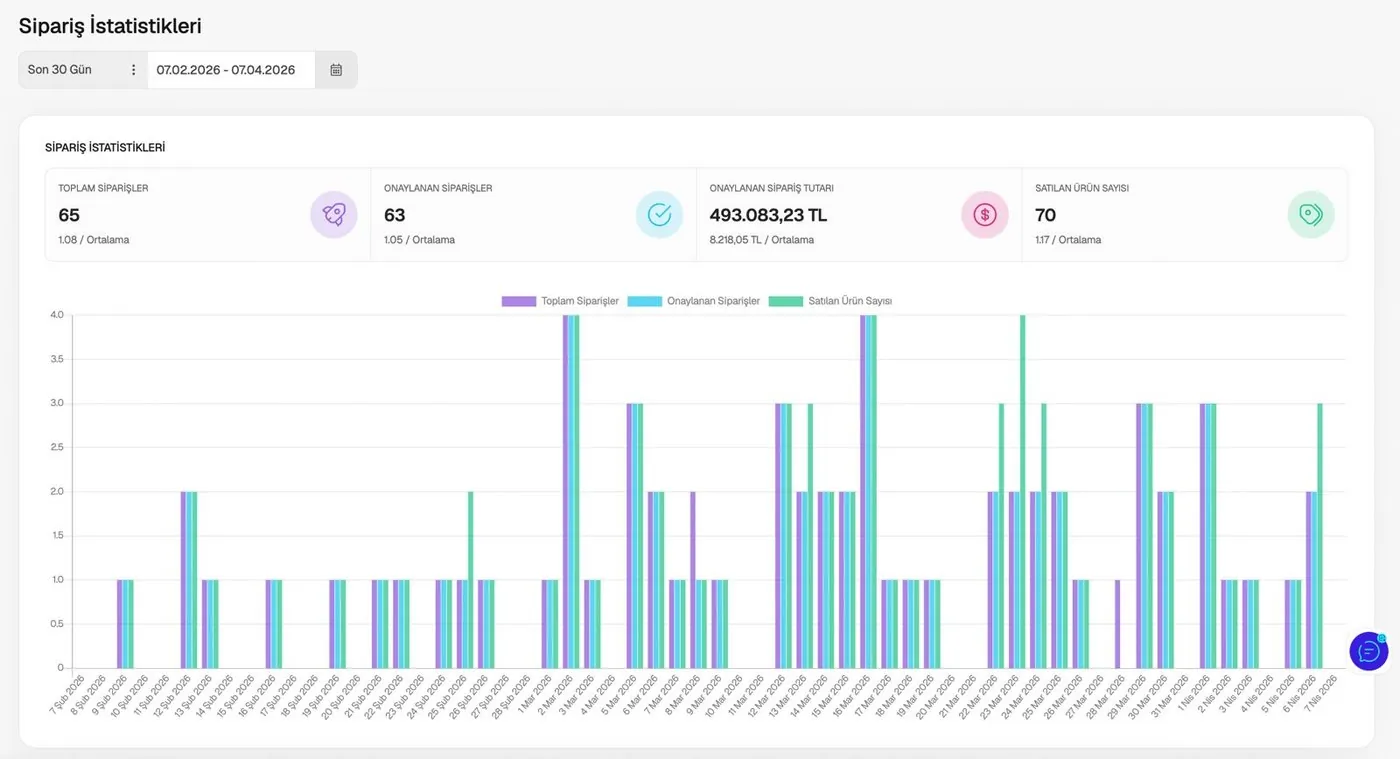Open the Son 30 Gün period dropdown
Viewport: 1400px width, 759px height.
click(x=83, y=70)
